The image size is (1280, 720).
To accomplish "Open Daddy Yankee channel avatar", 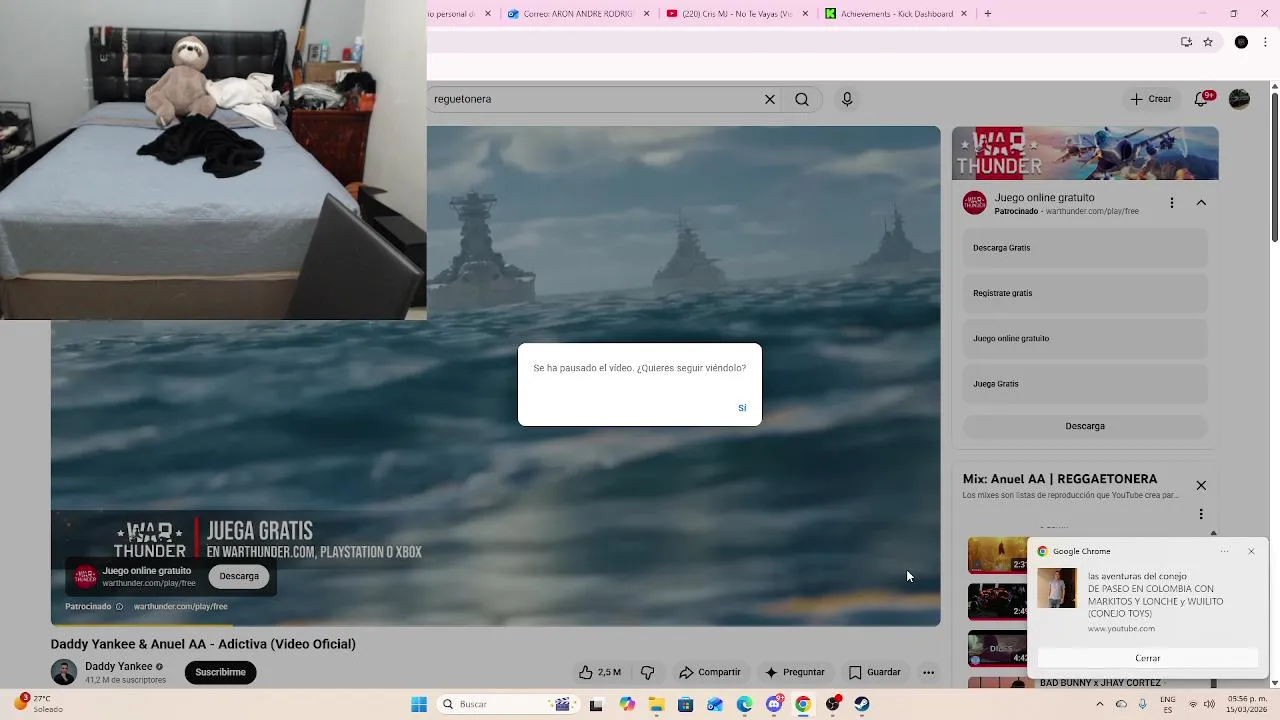I will click(x=64, y=672).
